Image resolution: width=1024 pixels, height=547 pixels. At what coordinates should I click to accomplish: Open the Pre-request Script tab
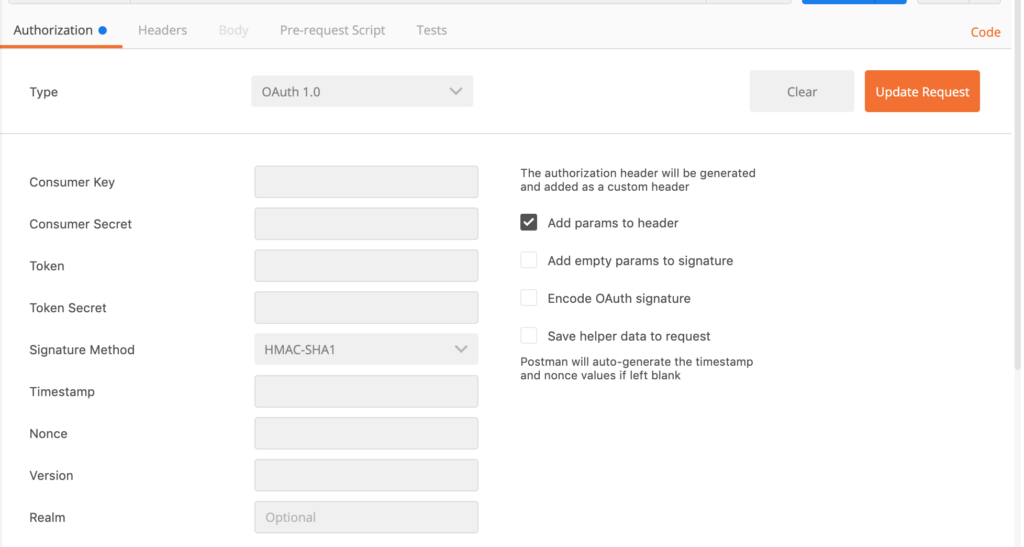point(332,30)
